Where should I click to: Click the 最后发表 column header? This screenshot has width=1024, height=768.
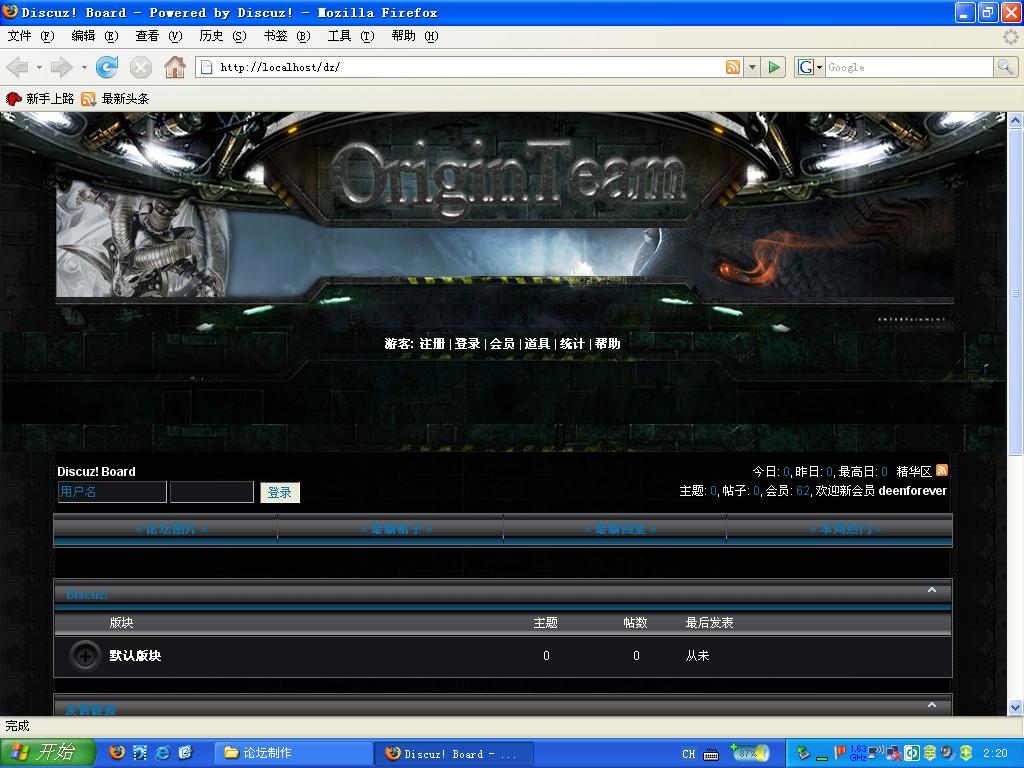point(709,623)
